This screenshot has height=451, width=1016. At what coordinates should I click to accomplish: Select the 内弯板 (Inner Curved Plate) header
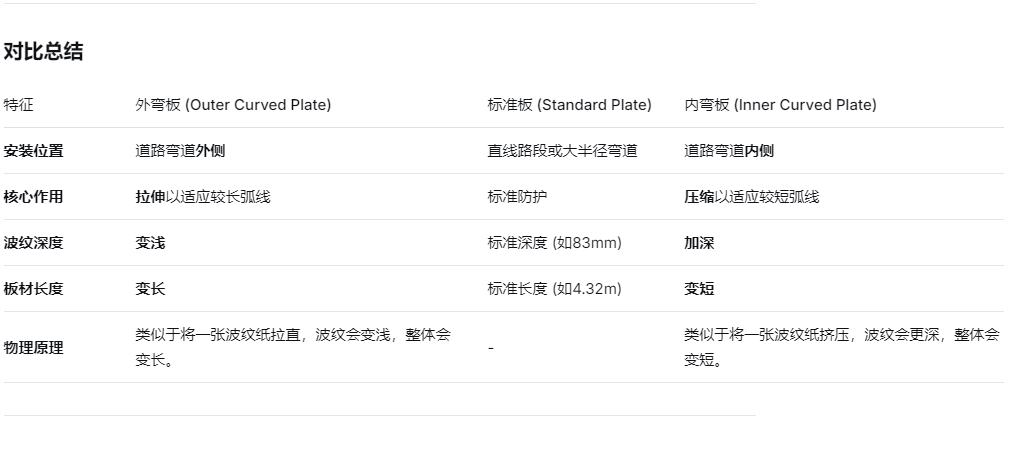[780, 105]
